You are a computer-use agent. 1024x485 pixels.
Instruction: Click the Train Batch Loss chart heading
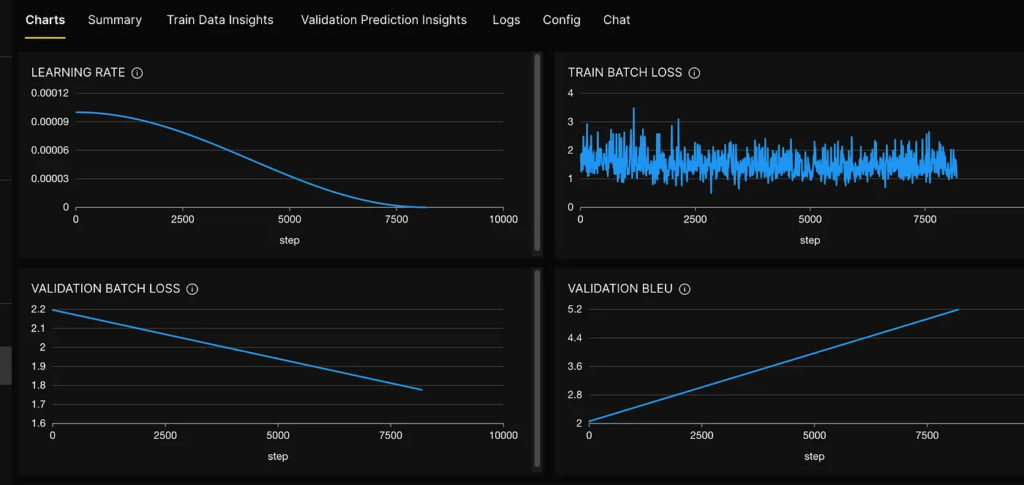[x=624, y=73]
